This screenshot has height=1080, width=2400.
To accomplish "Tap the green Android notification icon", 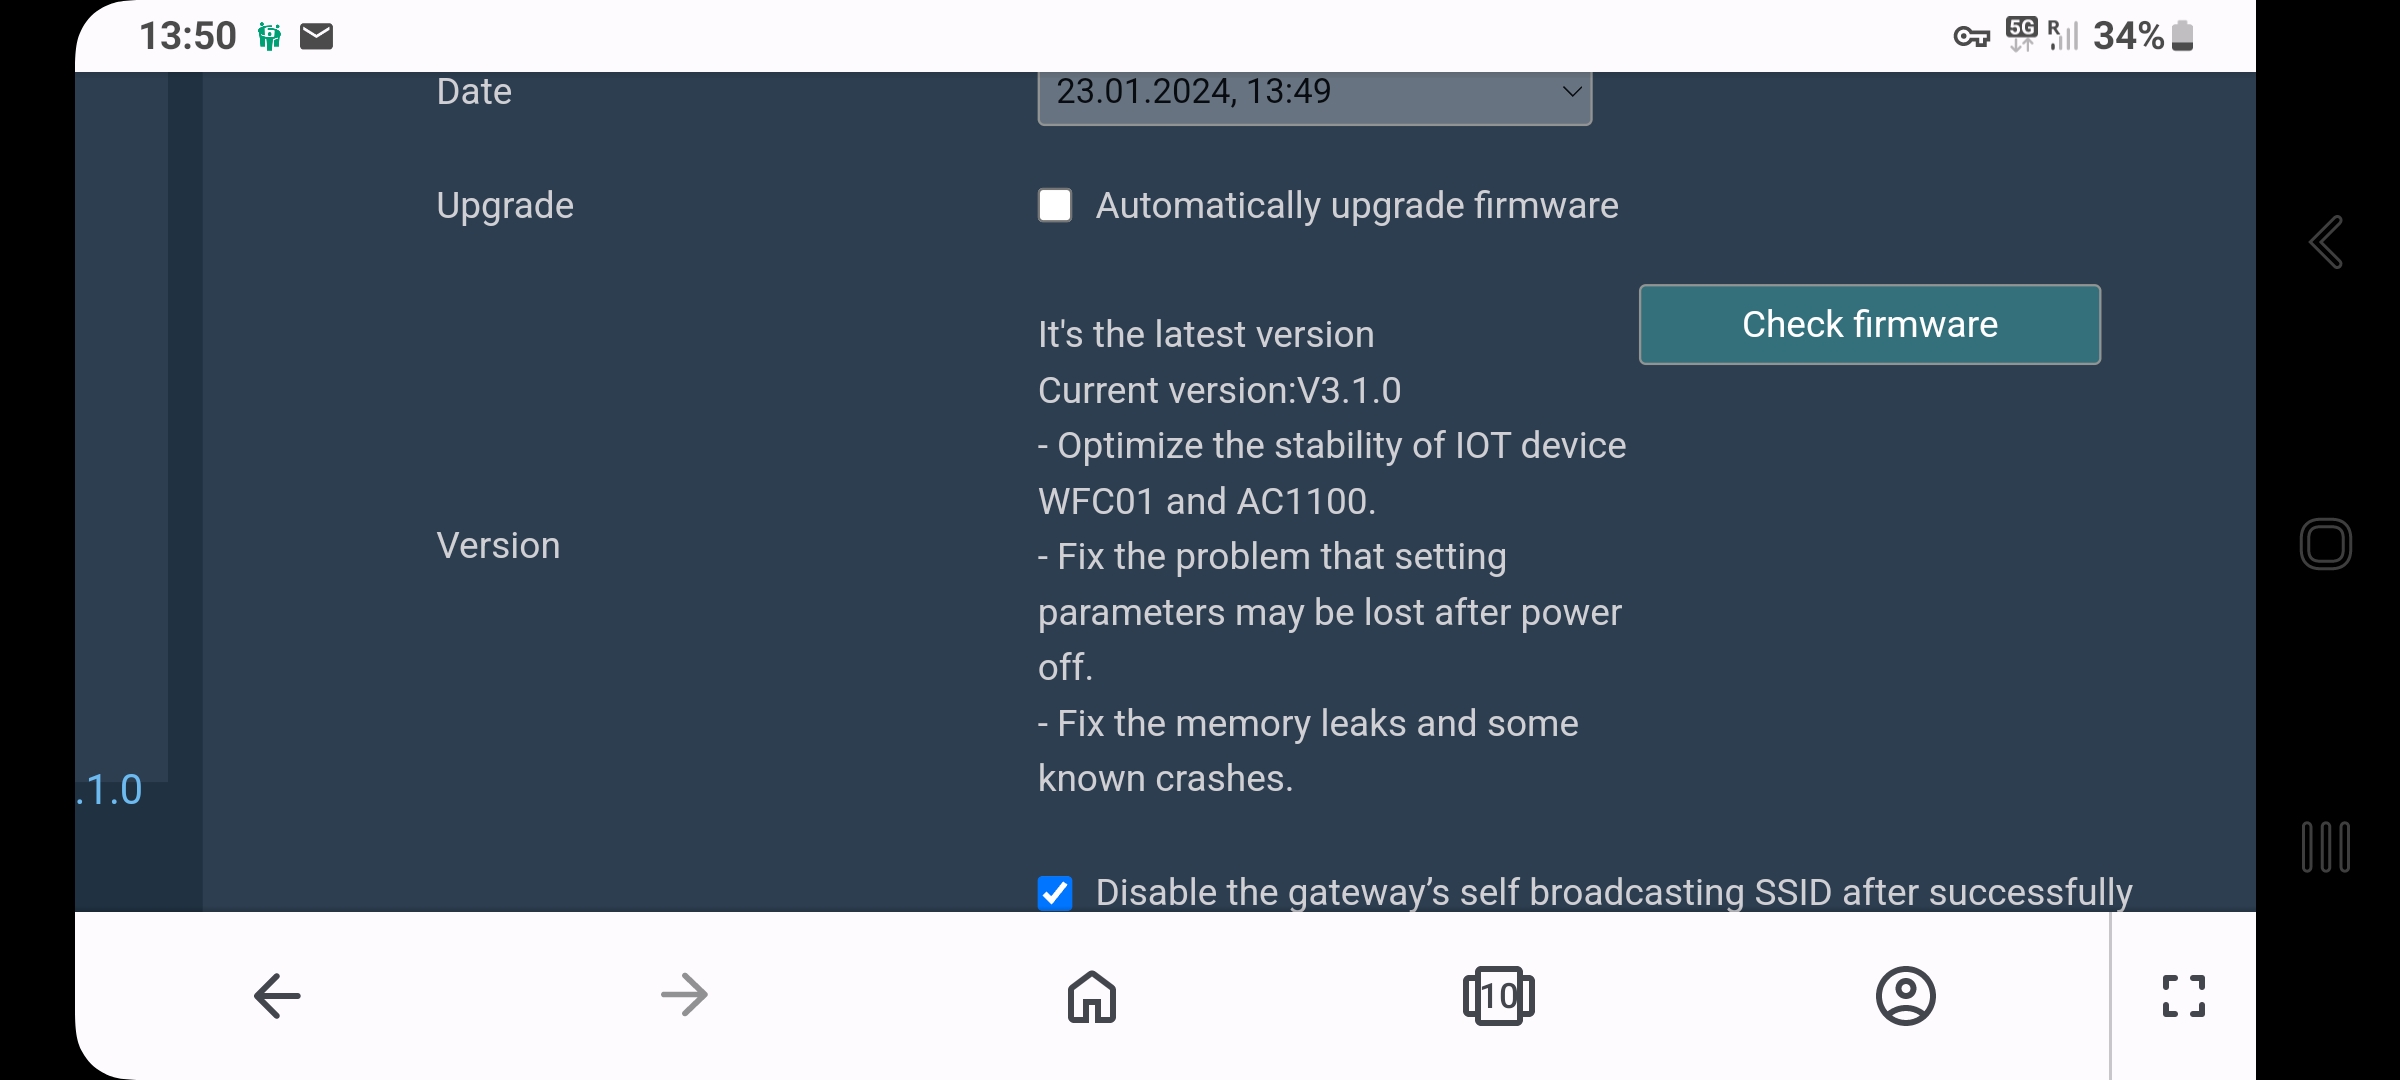I will pos(269,37).
